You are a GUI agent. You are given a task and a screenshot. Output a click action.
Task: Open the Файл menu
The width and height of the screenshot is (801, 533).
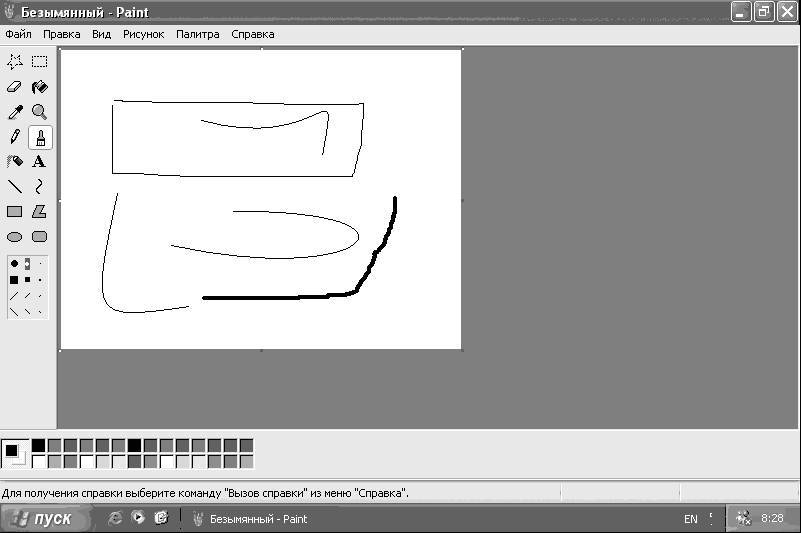(18, 34)
